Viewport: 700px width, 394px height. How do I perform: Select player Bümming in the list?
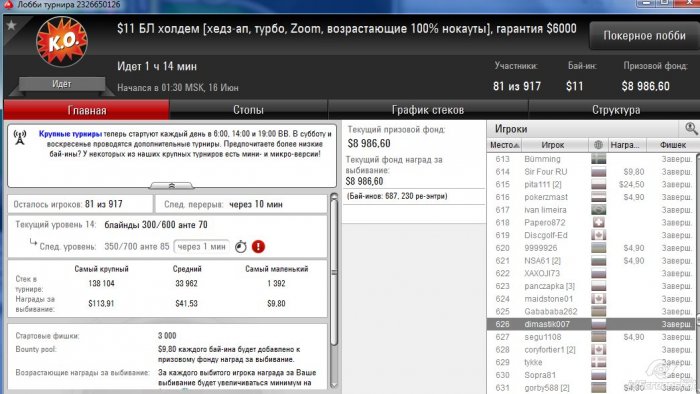(542, 159)
